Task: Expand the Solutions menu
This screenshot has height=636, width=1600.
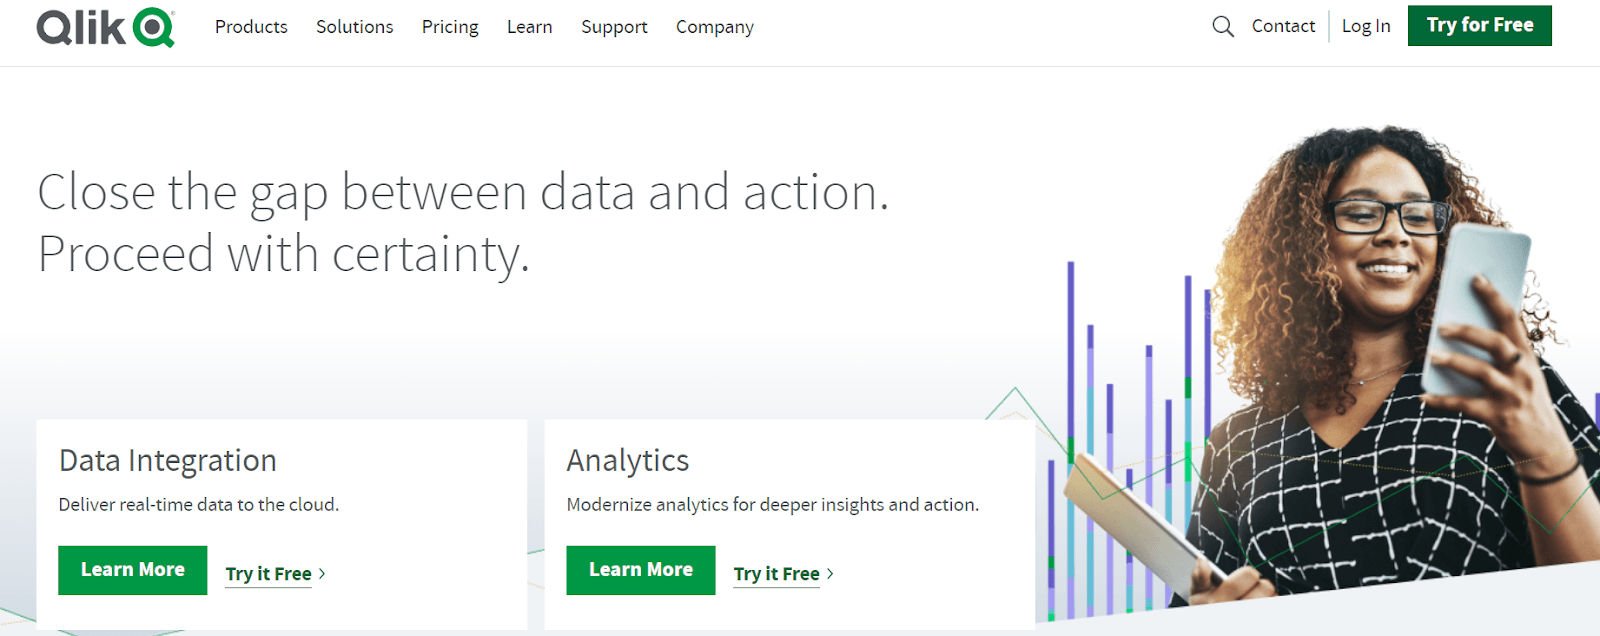Action: tap(354, 27)
